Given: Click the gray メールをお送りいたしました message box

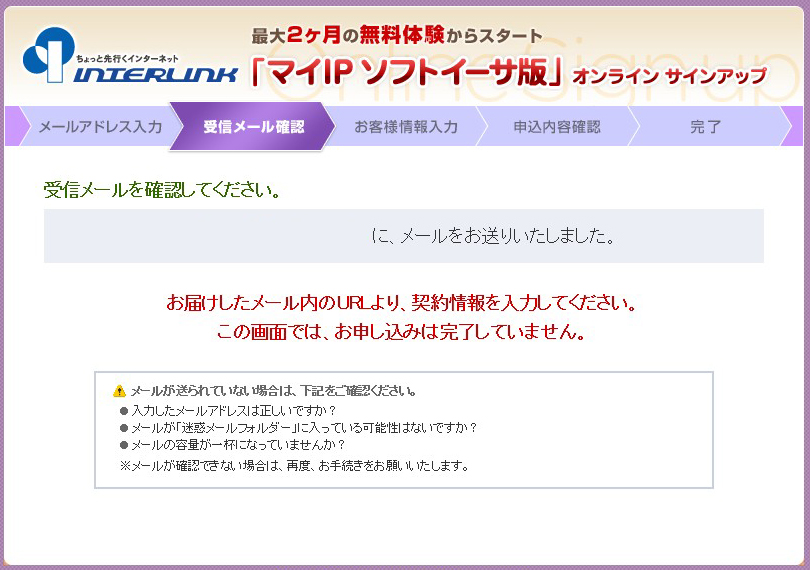Looking at the screenshot, I should (403, 236).
